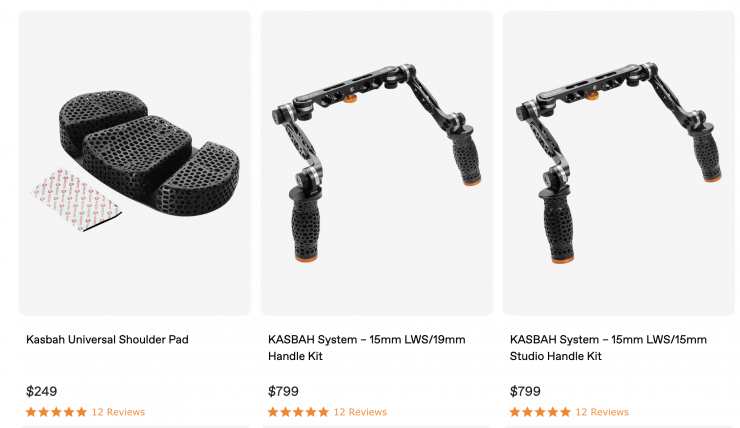
Task: Click the $249 price of the Shoulder Pad
Action: click(x=42, y=391)
